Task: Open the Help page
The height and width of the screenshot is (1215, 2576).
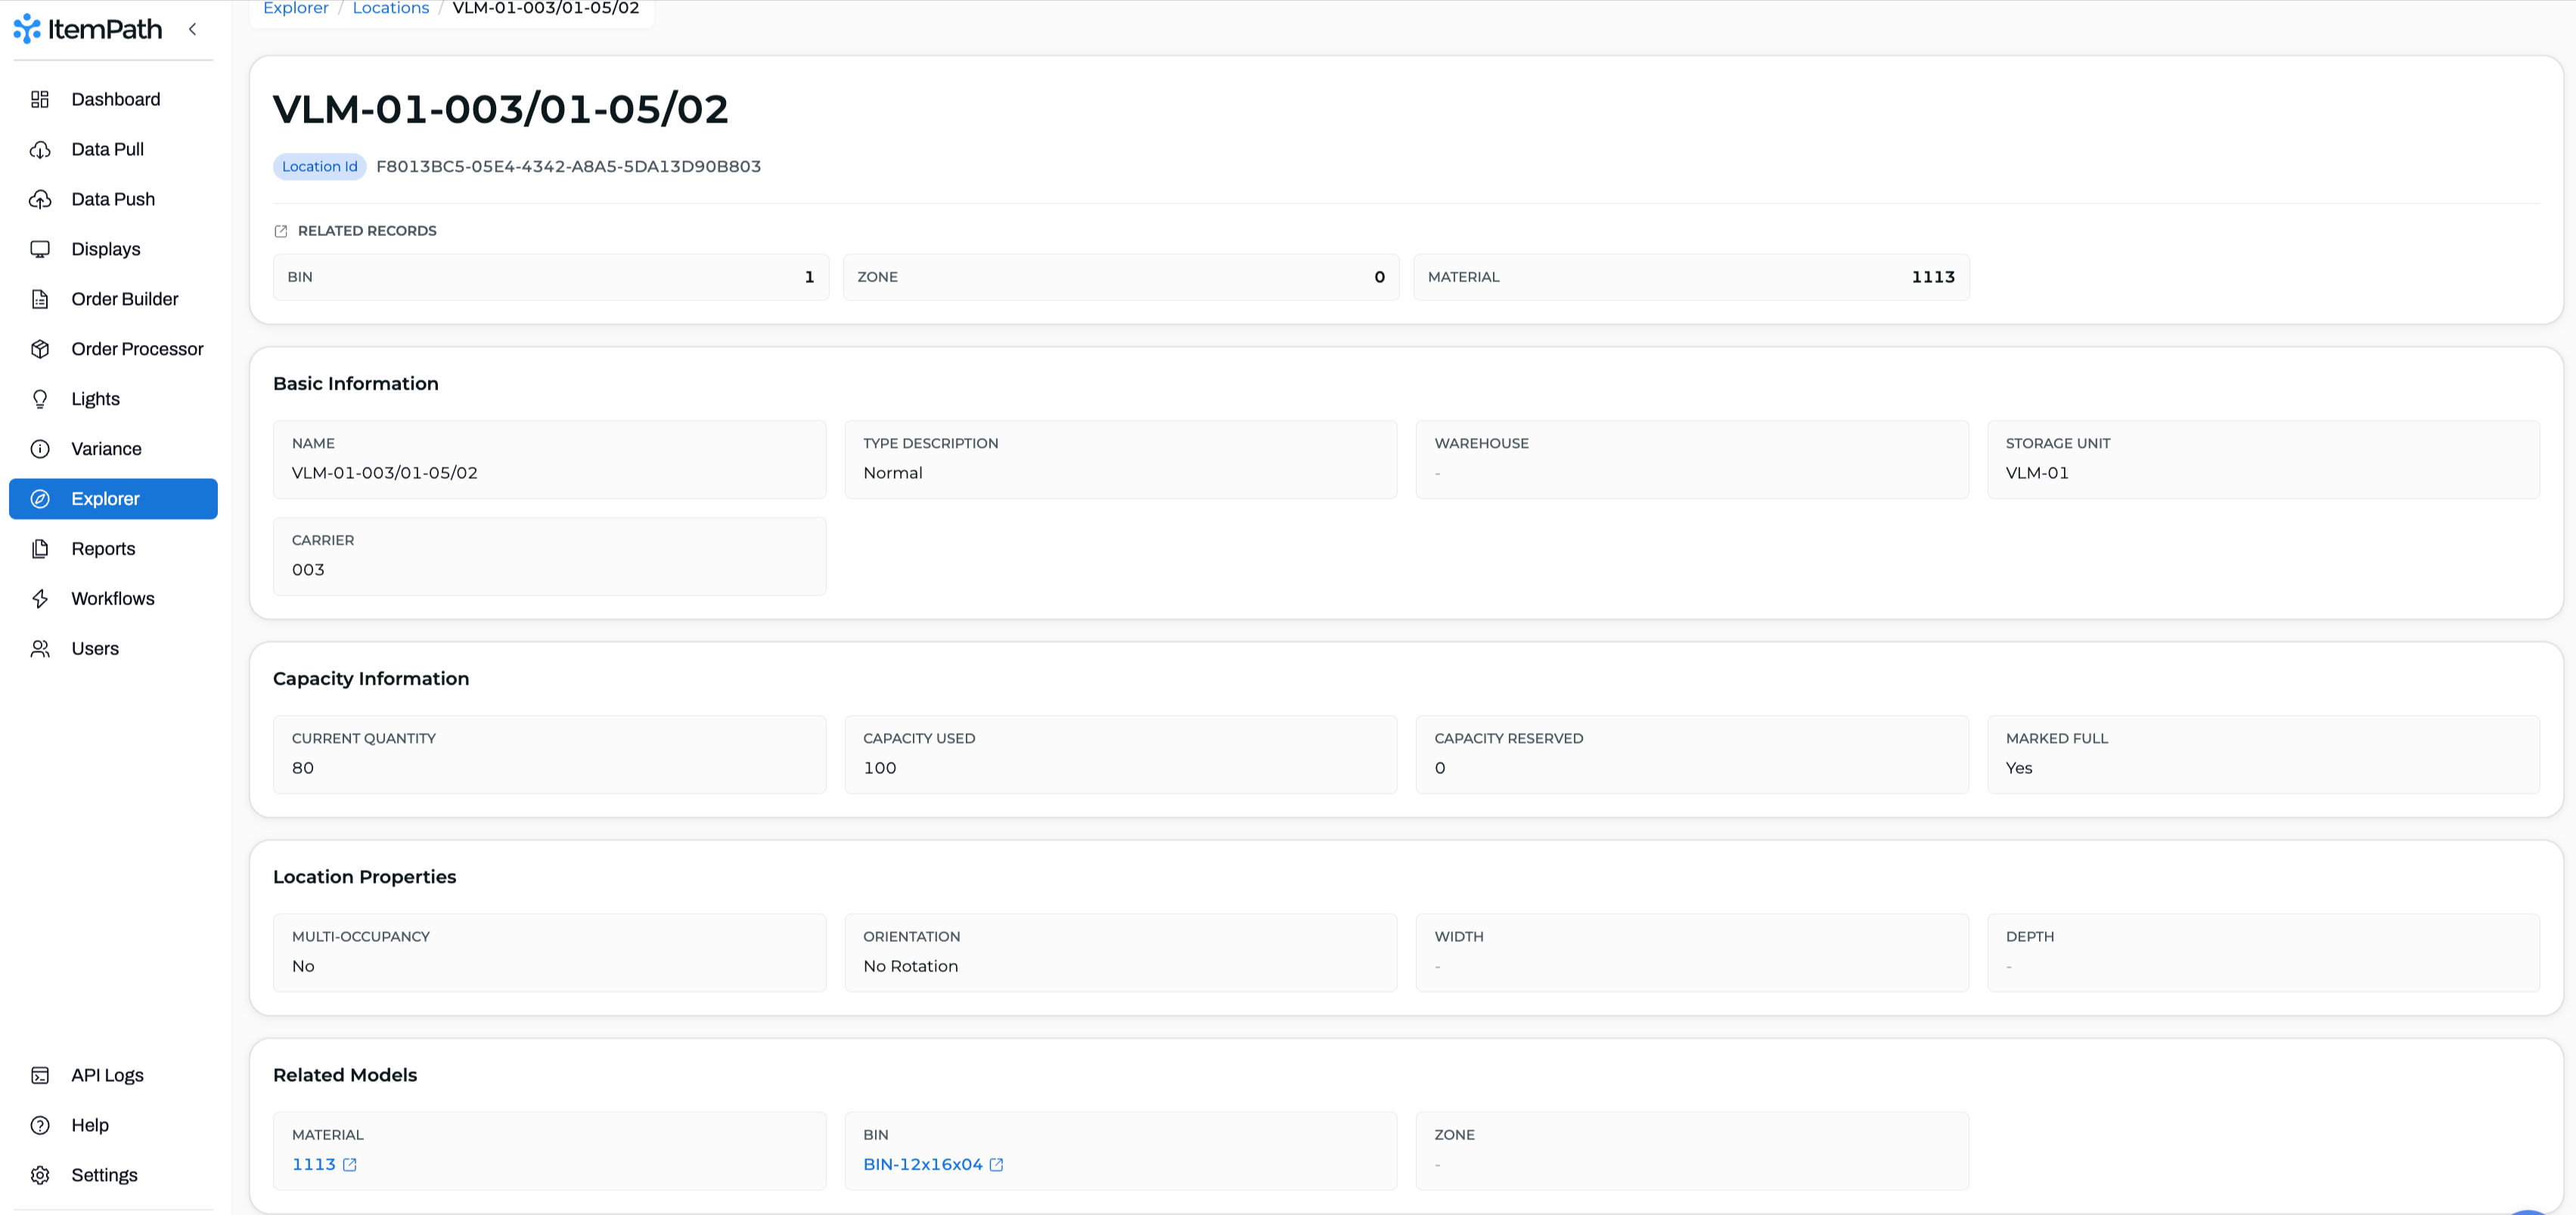Action: tap(113, 1125)
